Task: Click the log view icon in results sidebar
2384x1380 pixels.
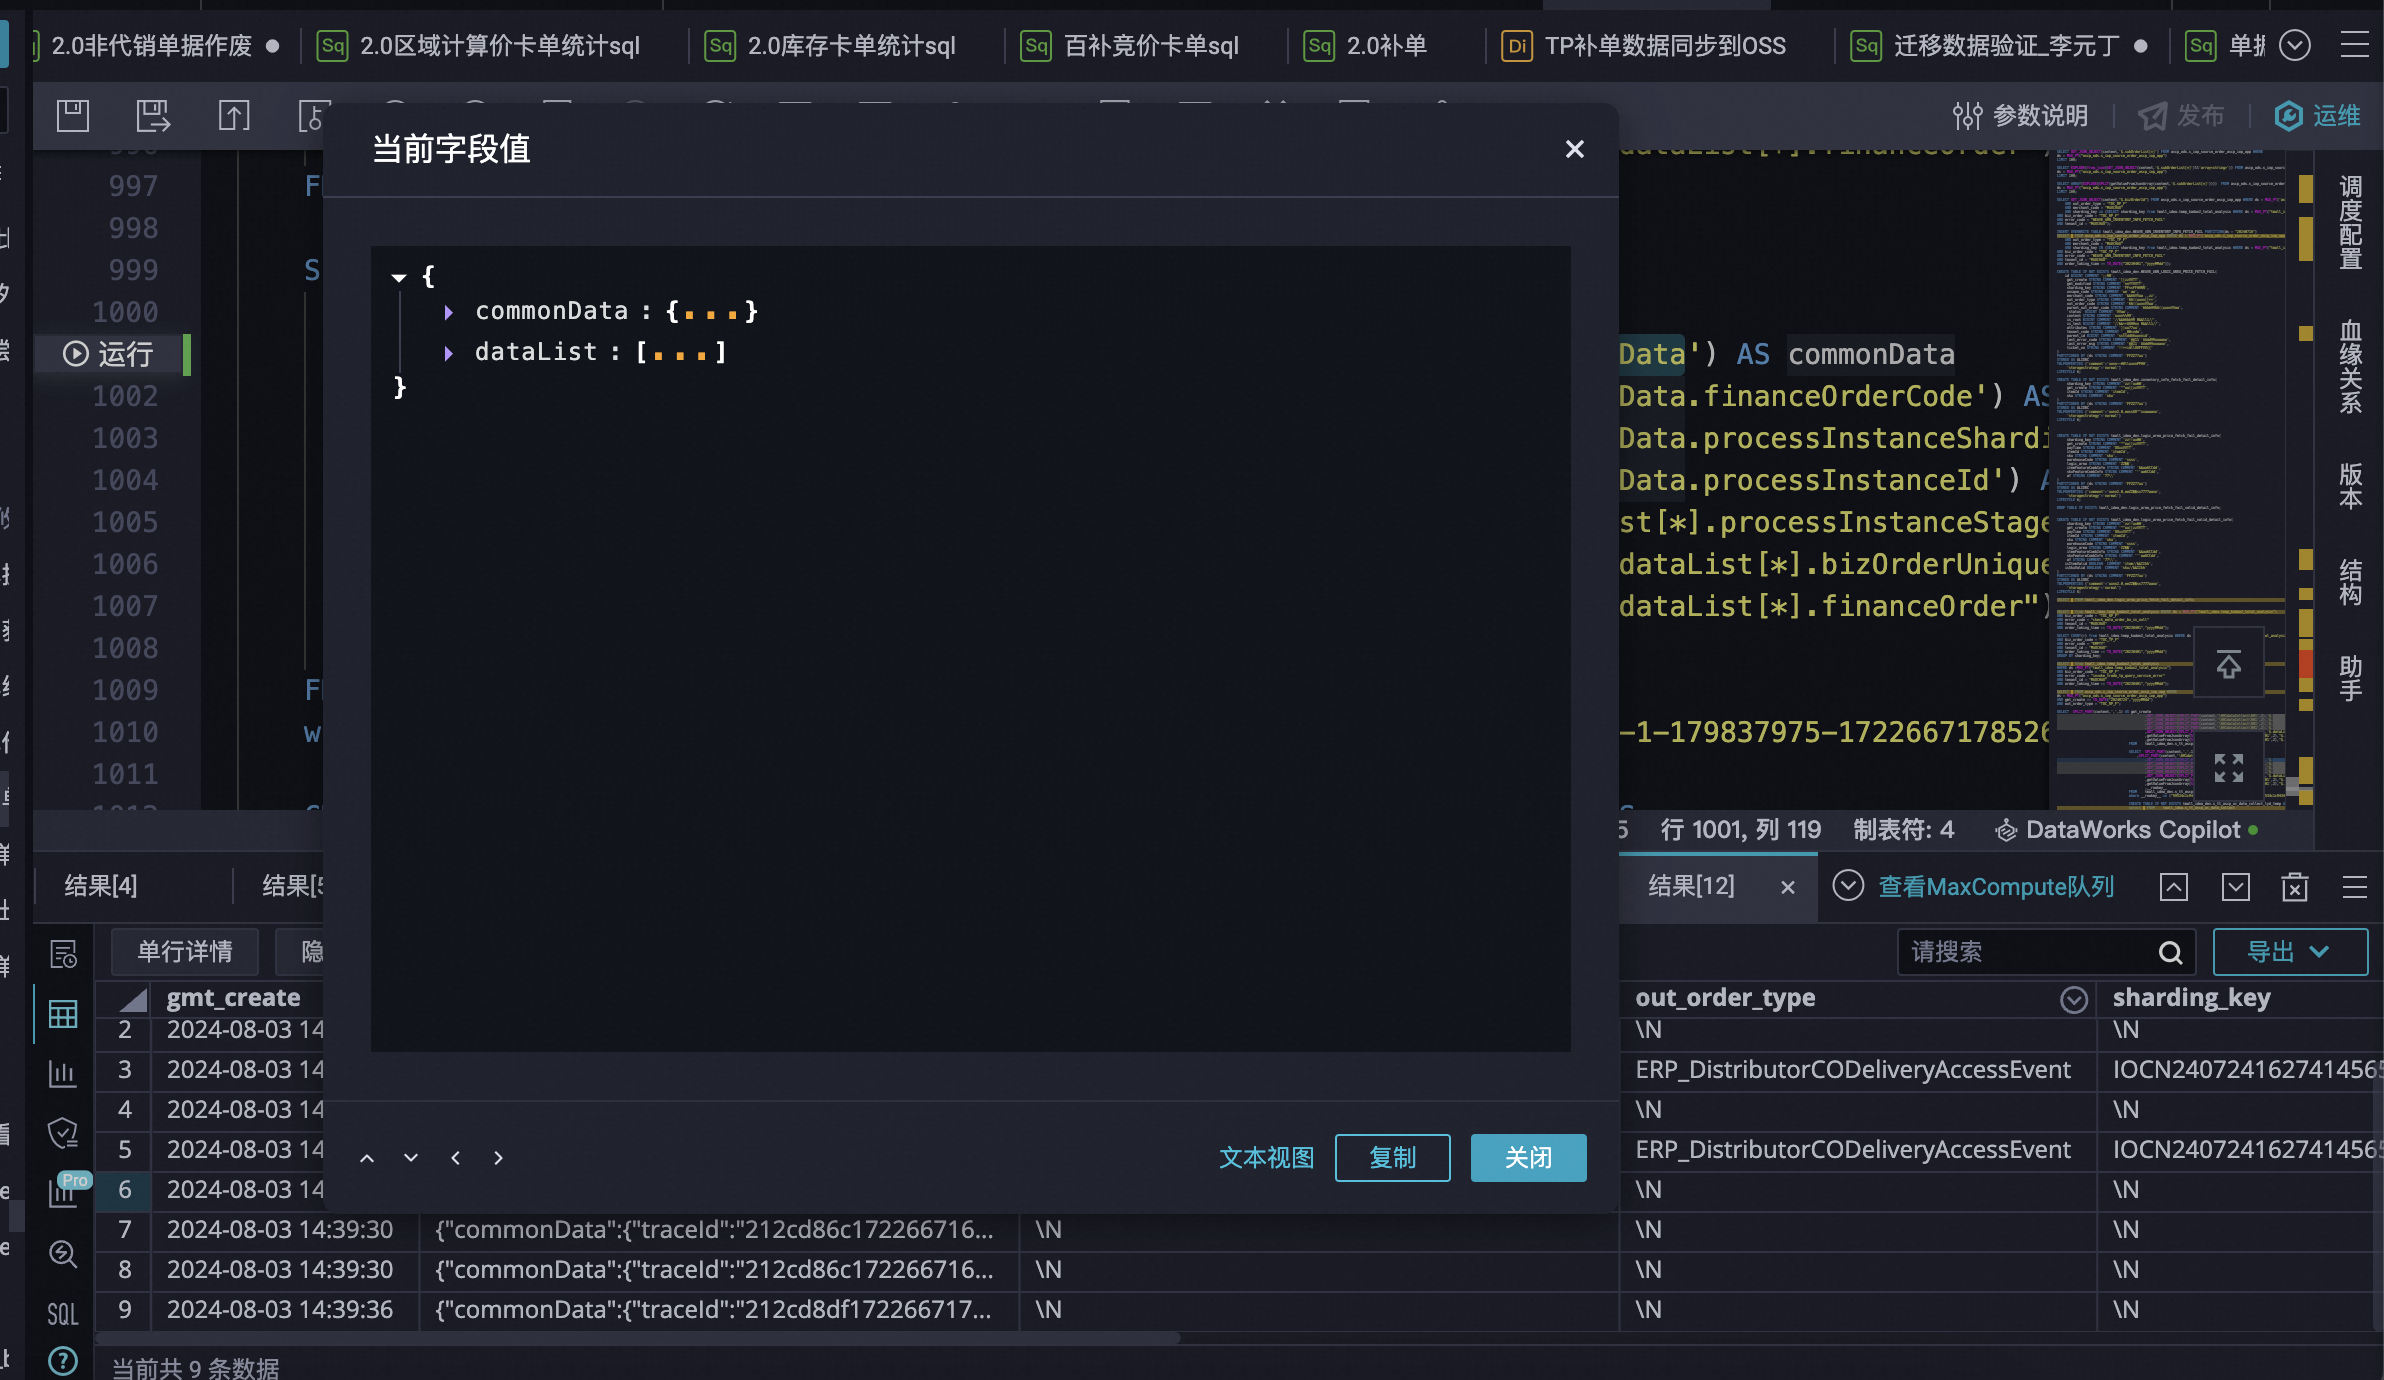Action: pyautogui.click(x=63, y=954)
